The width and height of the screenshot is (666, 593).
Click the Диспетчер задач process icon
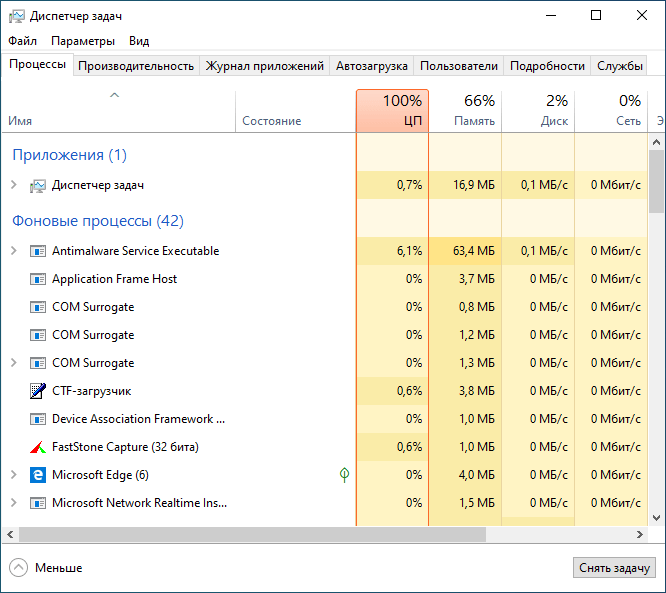pyautogui.click(x=38, y=185)
